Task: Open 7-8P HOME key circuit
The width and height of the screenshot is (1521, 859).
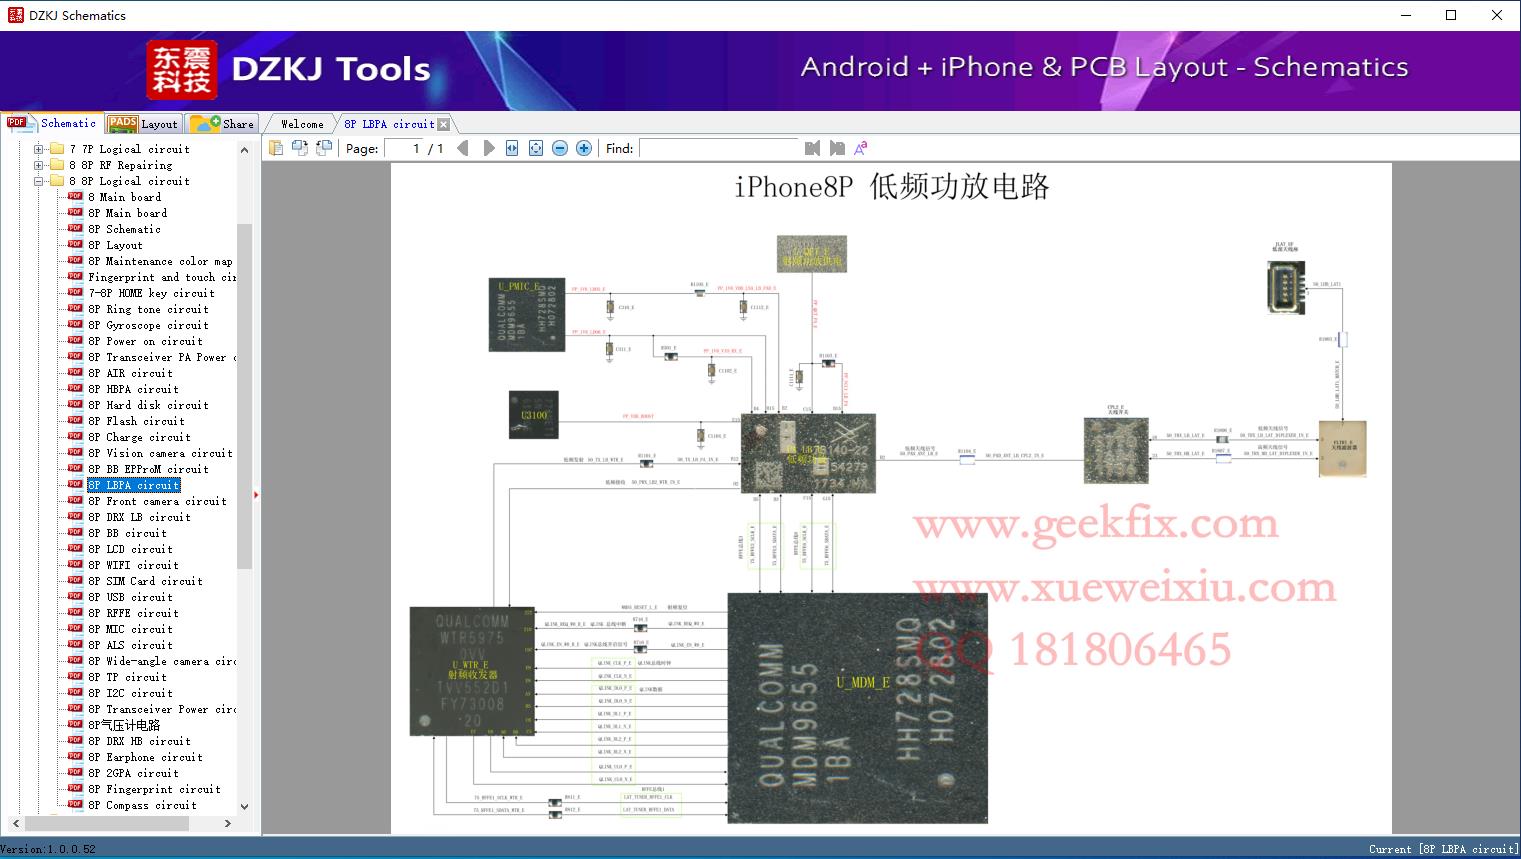Action: (x=151, y=293)
